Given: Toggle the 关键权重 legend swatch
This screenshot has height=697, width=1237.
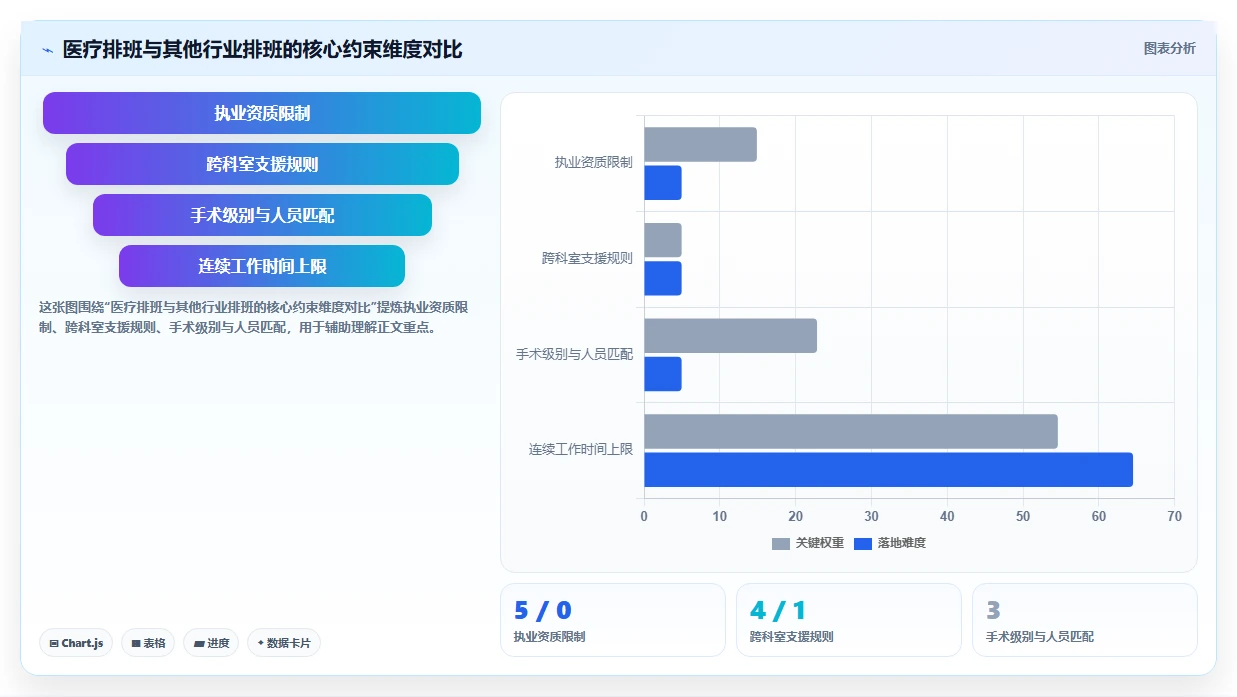Looking at the screenshot, I should pos(781,544).
